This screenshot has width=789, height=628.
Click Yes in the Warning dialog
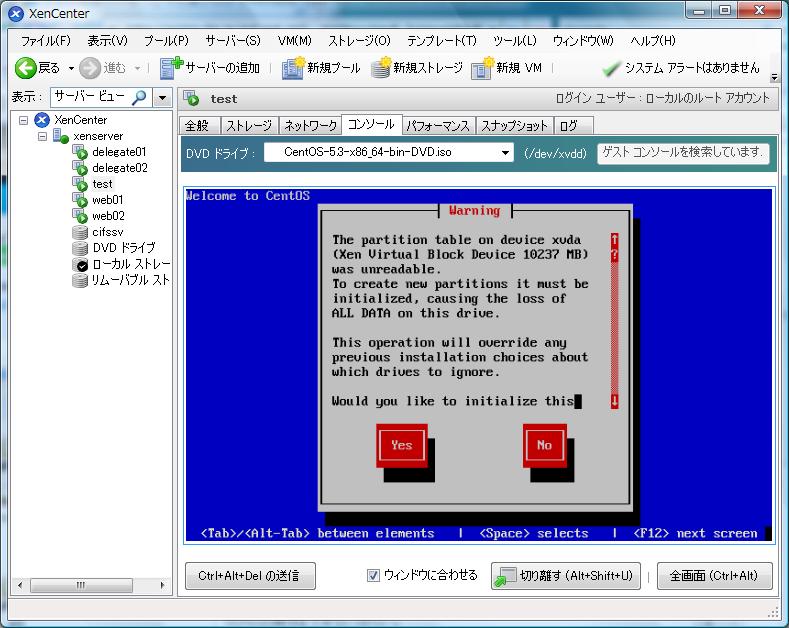pyautogui.click(x=402, y=445)
